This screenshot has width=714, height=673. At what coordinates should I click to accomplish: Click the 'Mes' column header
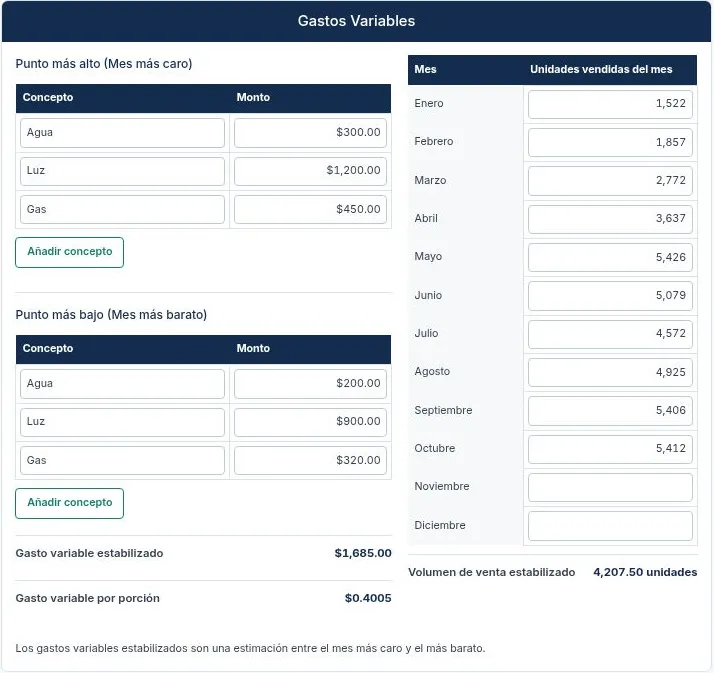[425, 69]
